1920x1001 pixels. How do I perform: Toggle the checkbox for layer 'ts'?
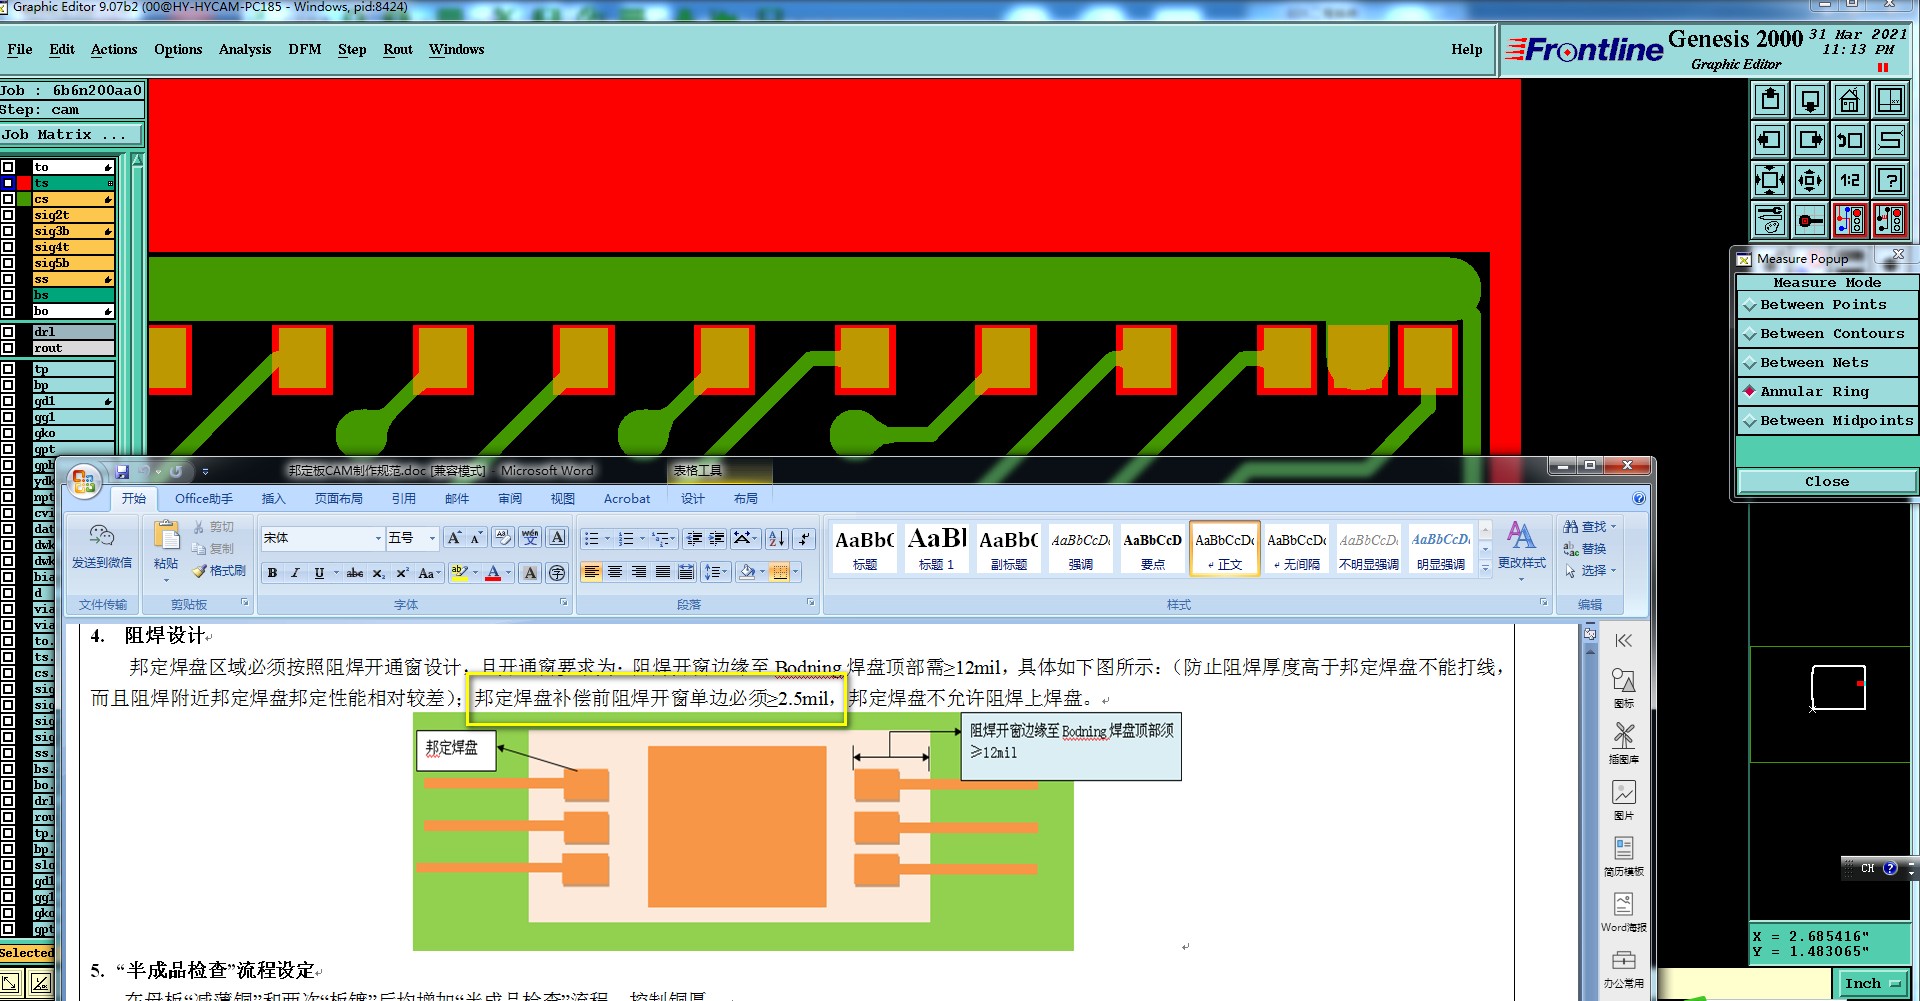point(8,183)
